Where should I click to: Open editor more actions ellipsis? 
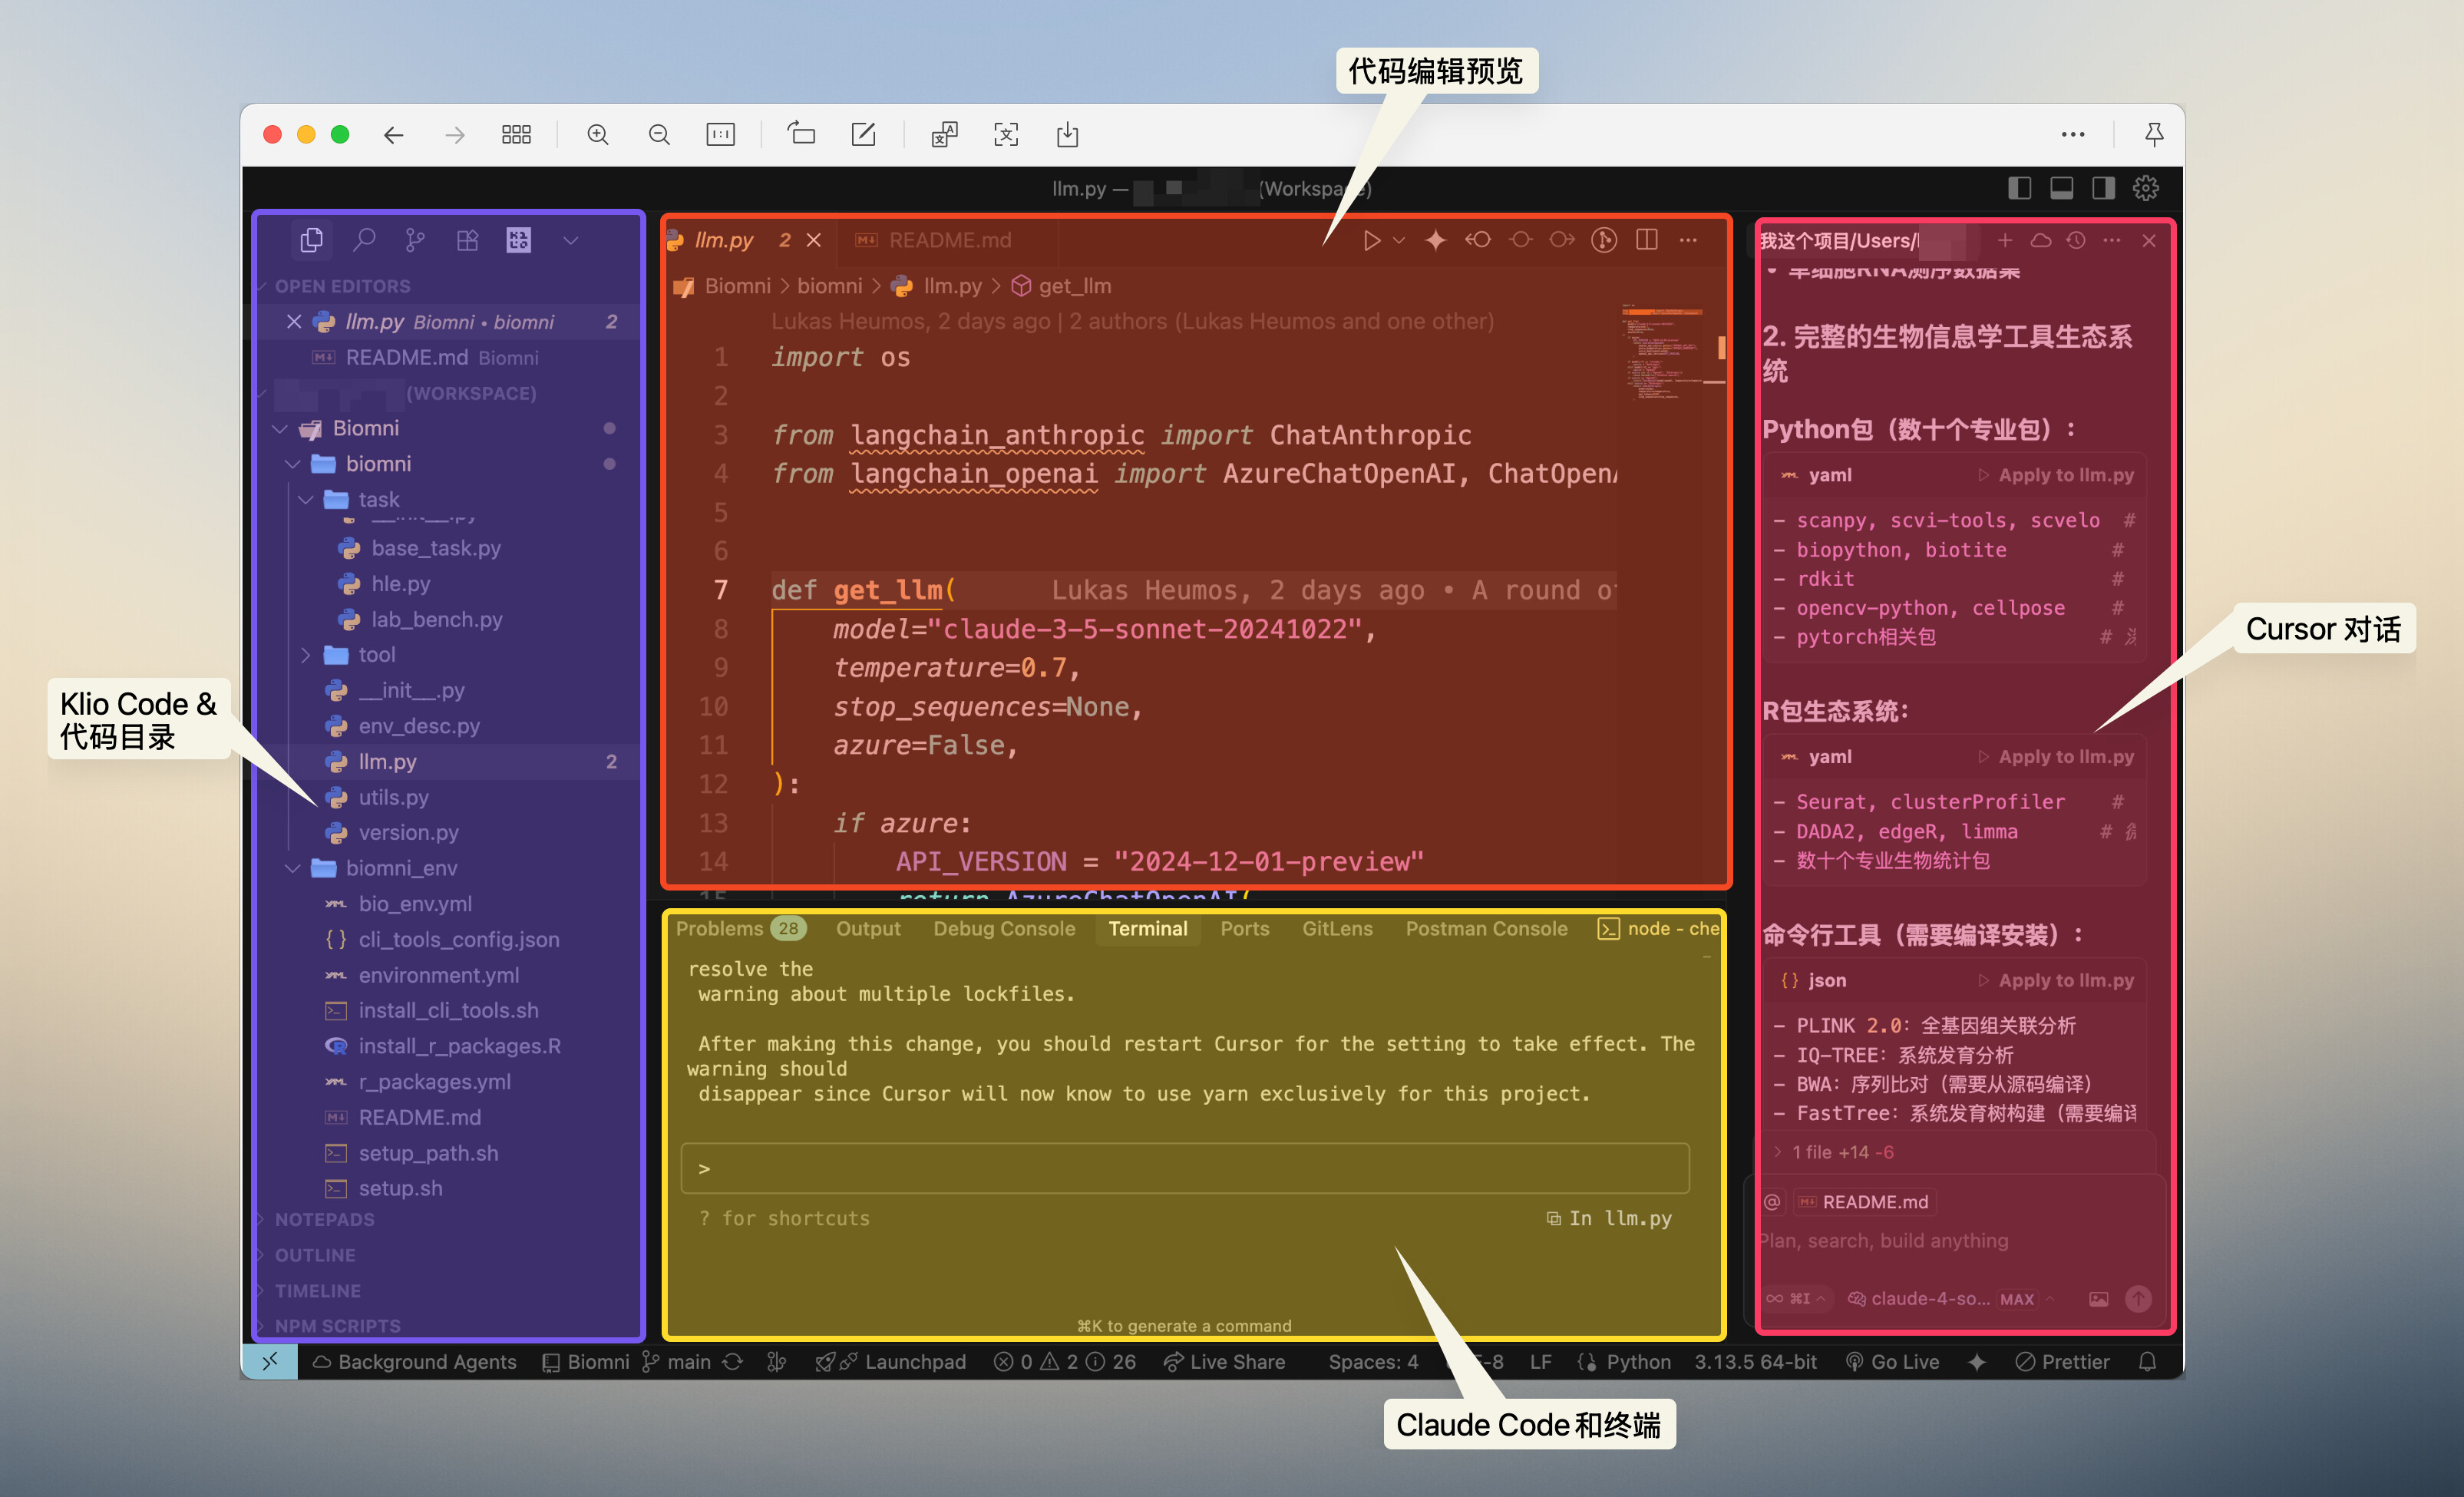pos(1688,240)
